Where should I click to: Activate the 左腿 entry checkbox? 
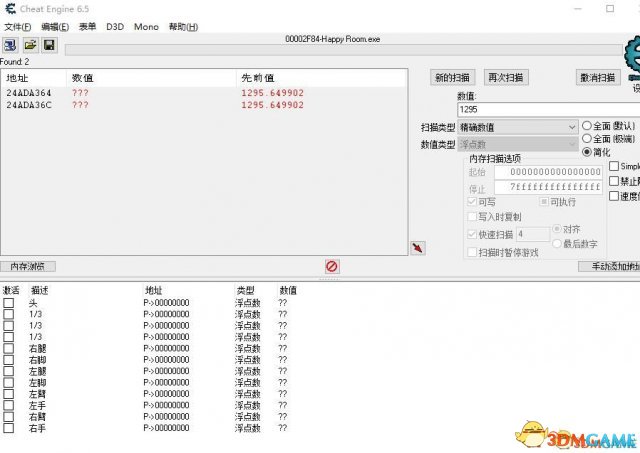click(9, 371)
